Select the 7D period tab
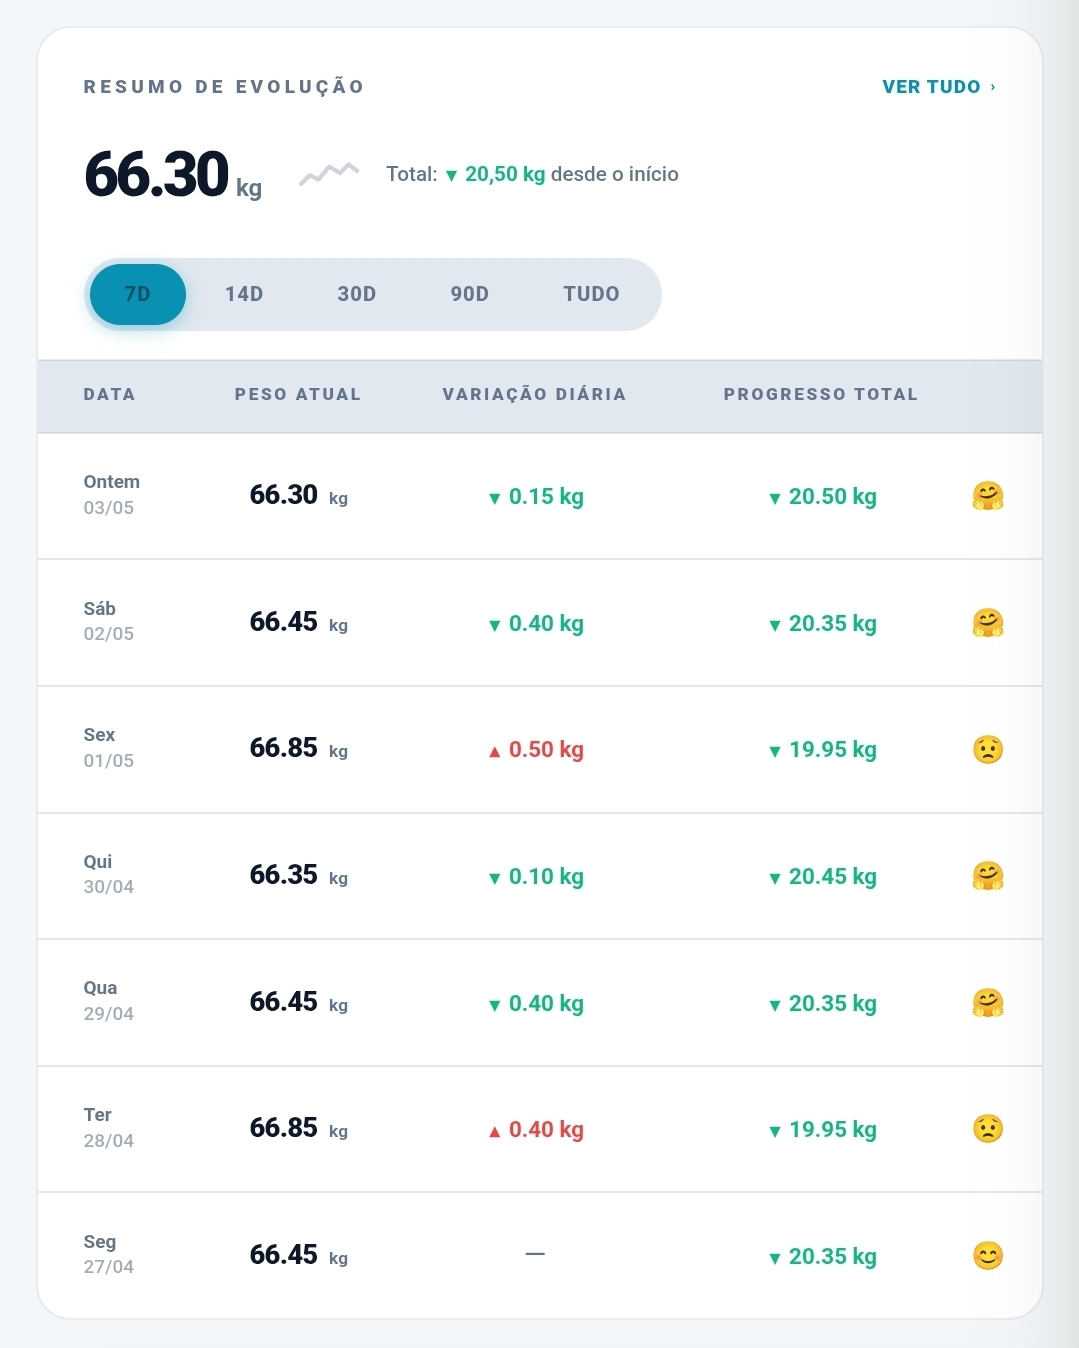The height and width of the screenshot is (1348, 1079). [x=138, y=294]
